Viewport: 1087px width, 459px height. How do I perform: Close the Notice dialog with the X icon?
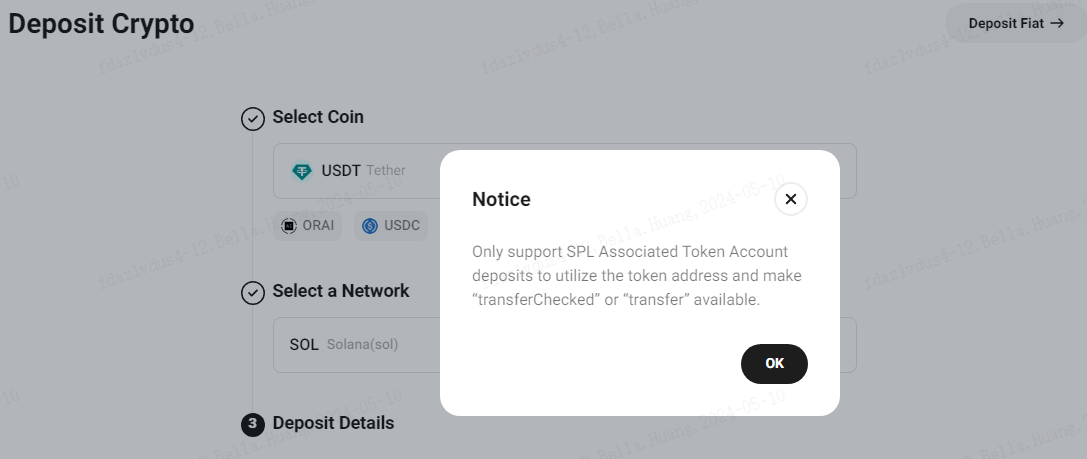(x=790, y=200)
